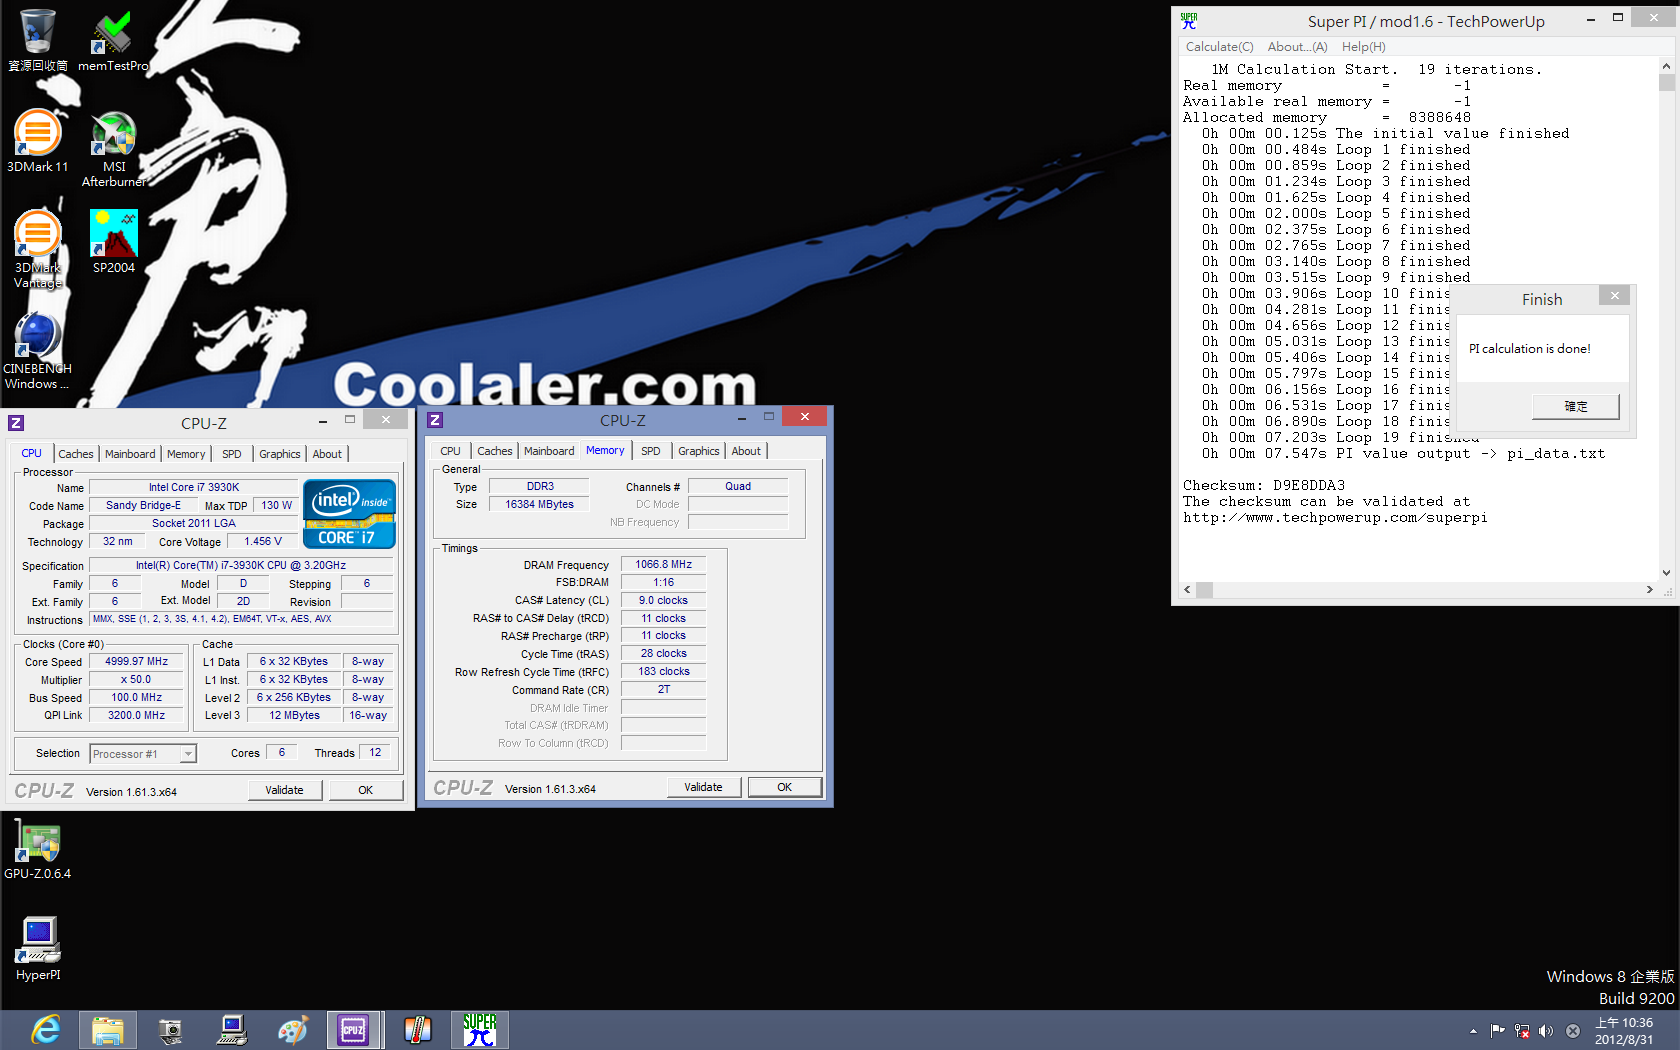Open the 3DMark 11 desktop shortcut

(x=37, y=141)
